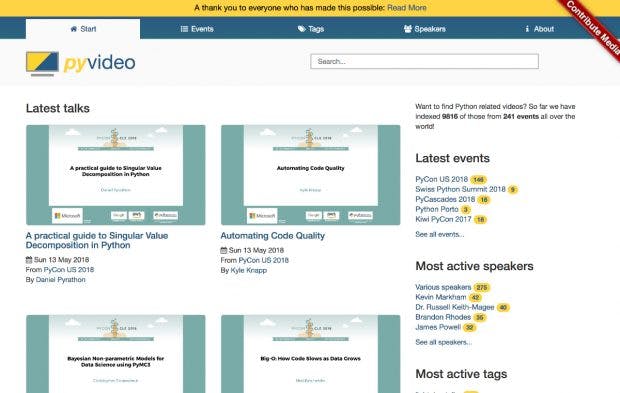The height and width of the screenshot is (393, 620).
Task: Click the Latest talks heading
Action: click(x=58, y=108)
